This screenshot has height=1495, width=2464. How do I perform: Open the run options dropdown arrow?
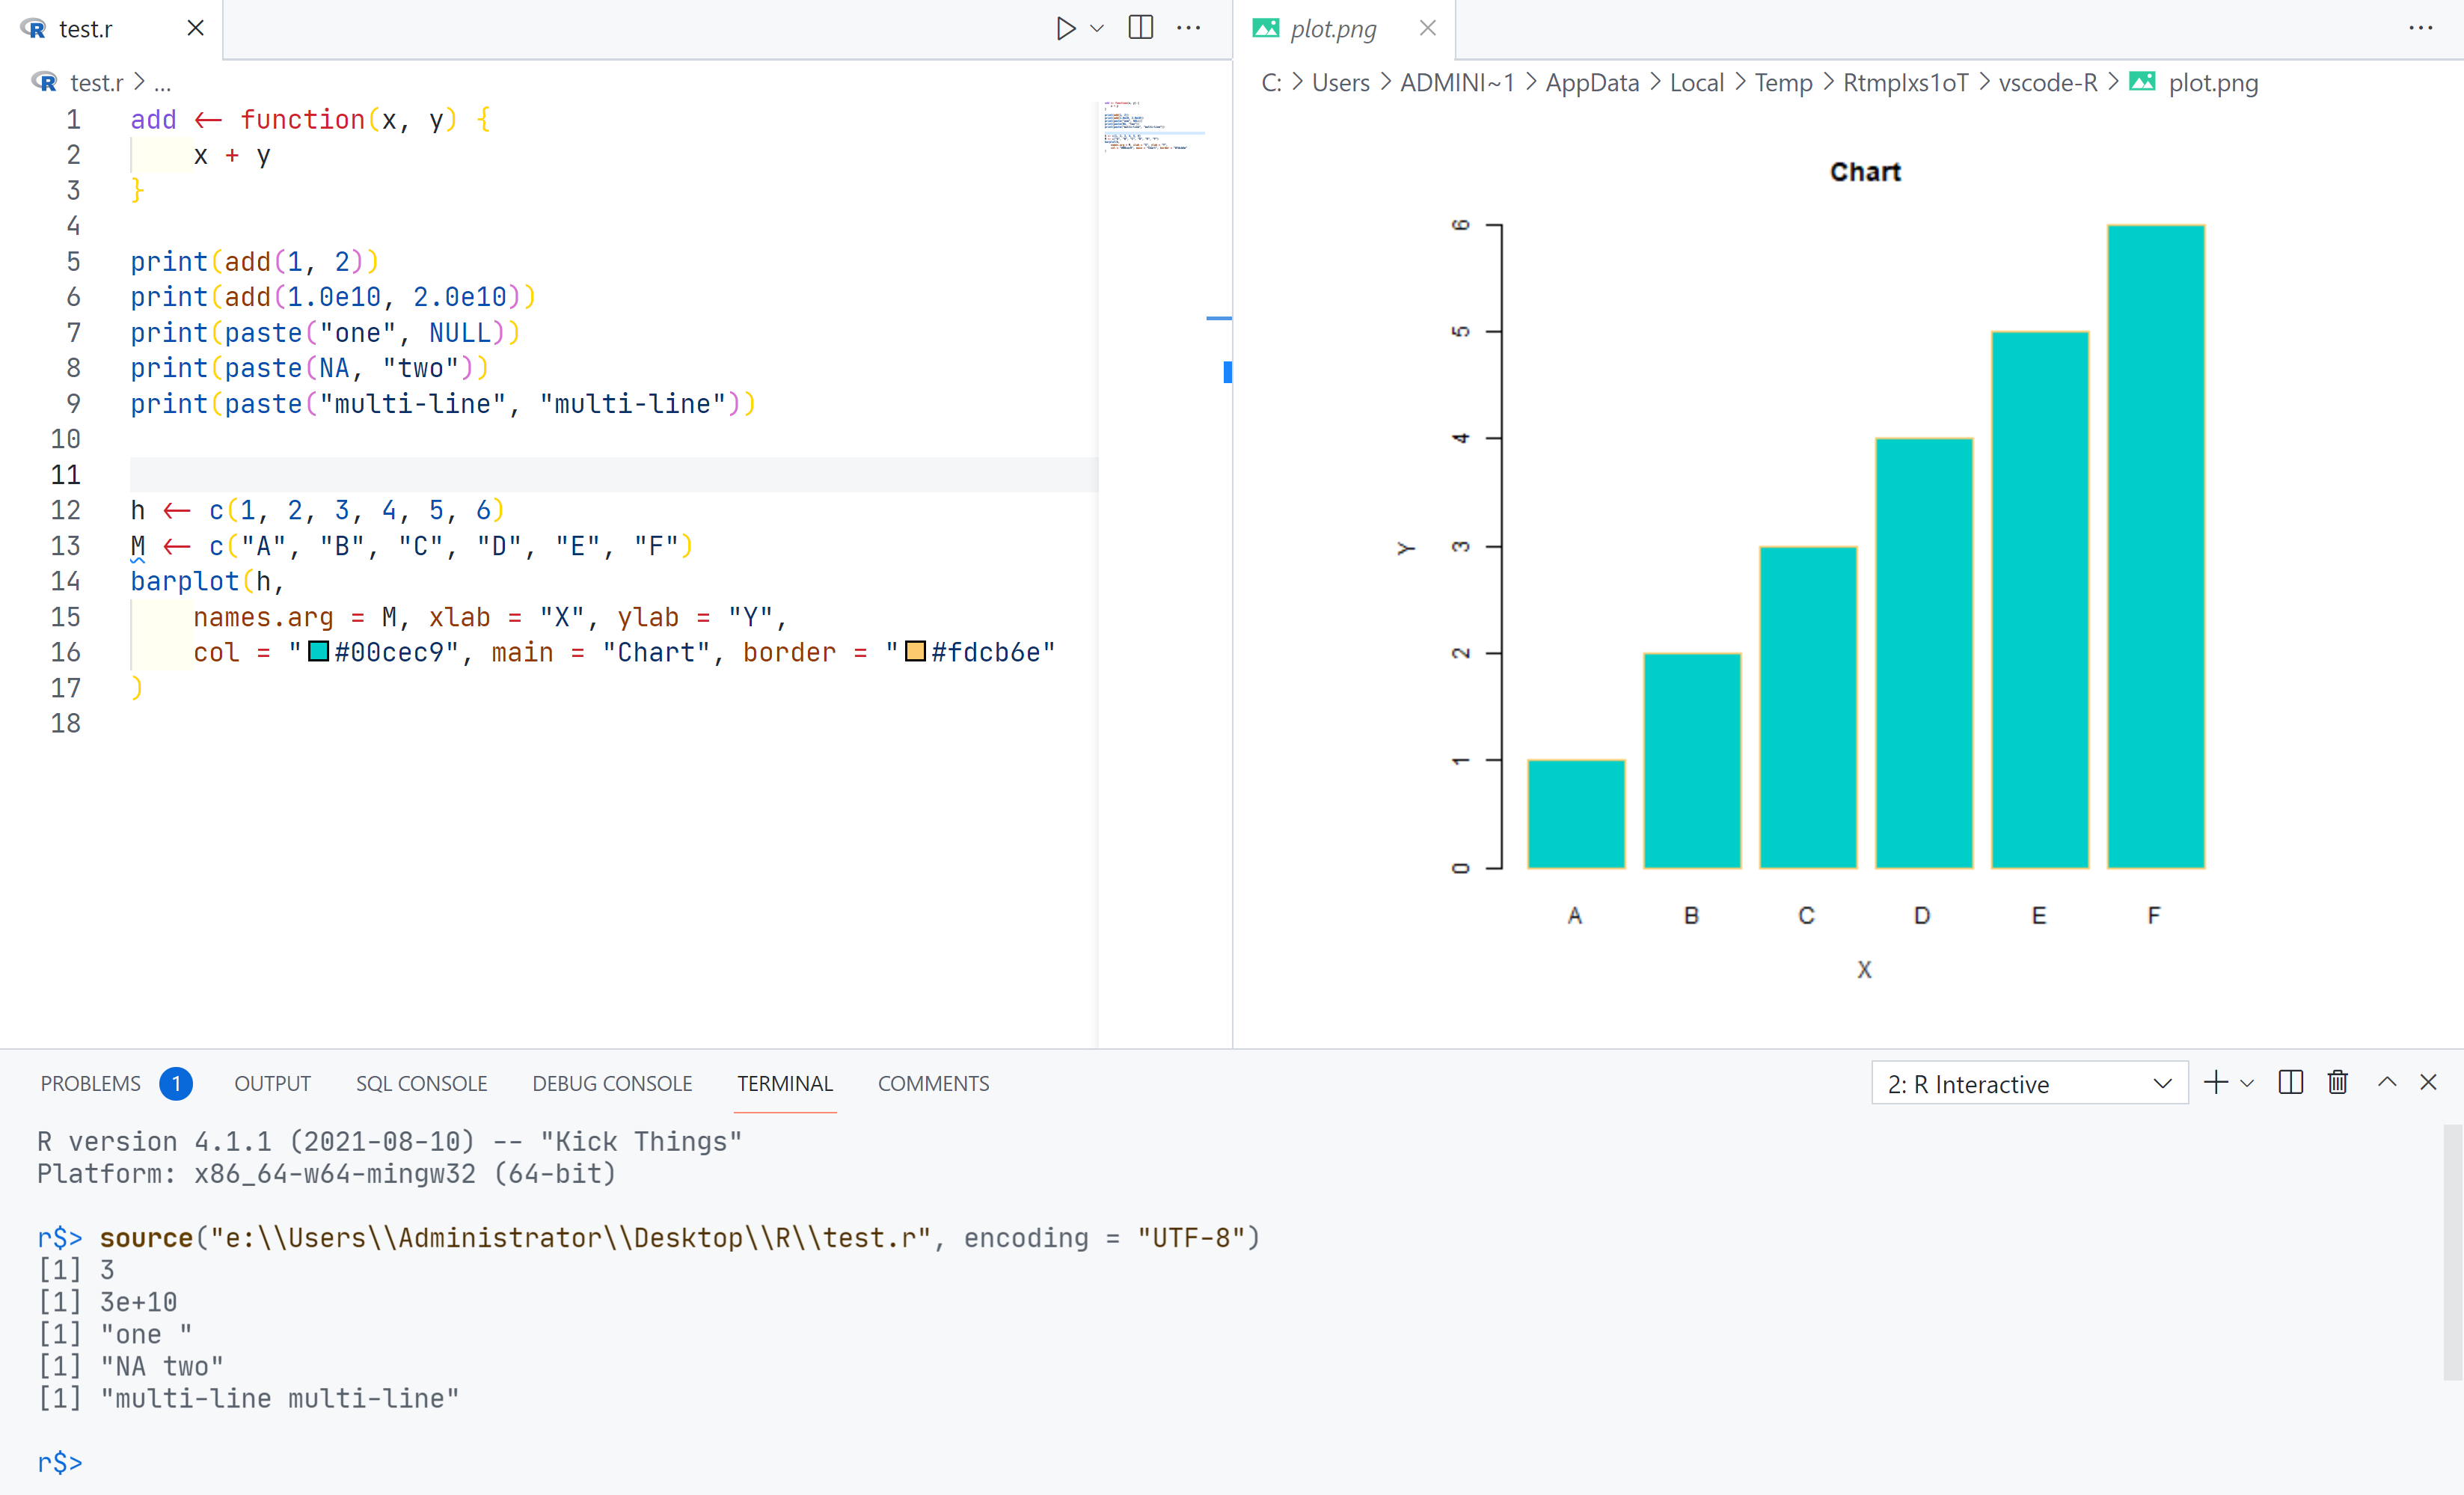click(x=1097, y=28)
